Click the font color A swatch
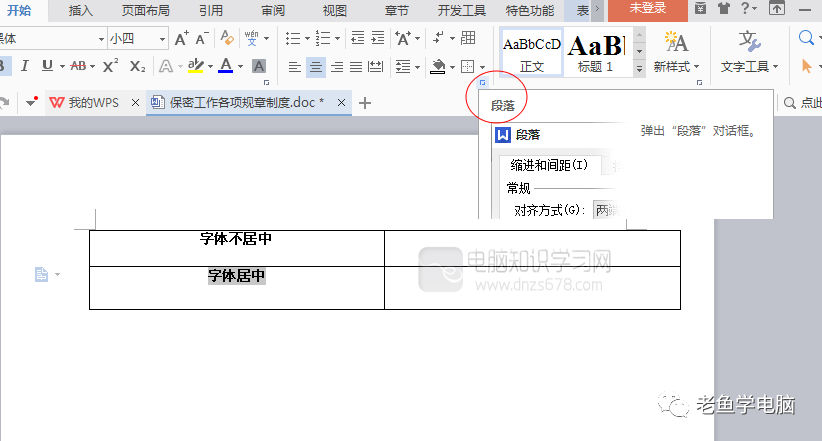The height and width of the screenshot is (441, 822). [224, 67]
